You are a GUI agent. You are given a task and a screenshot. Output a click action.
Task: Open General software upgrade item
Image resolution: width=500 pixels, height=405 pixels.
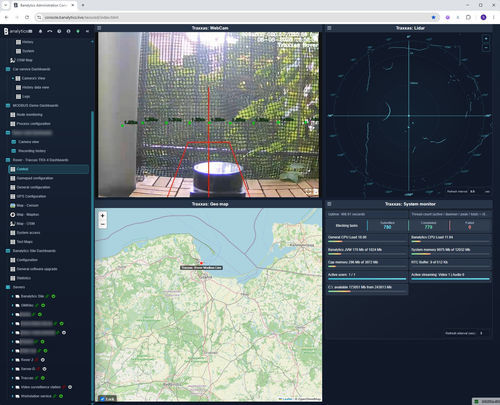click(x=37, y=269)
